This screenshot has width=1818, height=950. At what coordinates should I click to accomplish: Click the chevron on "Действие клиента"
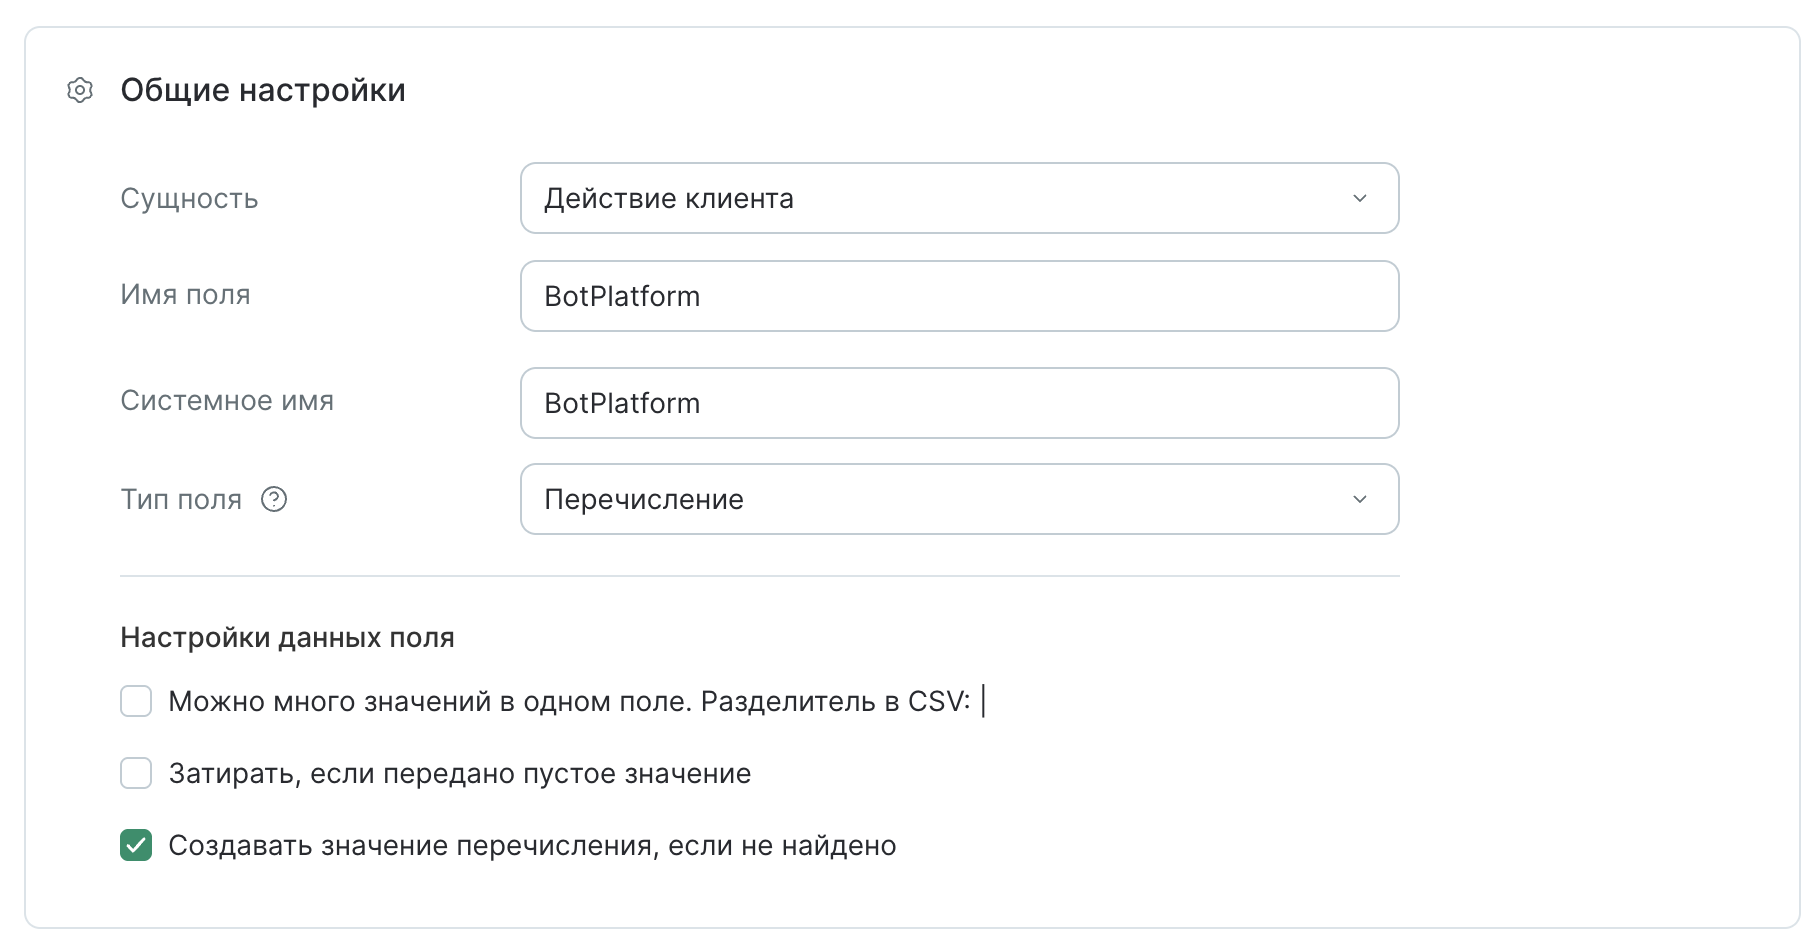pos(1358,198)
